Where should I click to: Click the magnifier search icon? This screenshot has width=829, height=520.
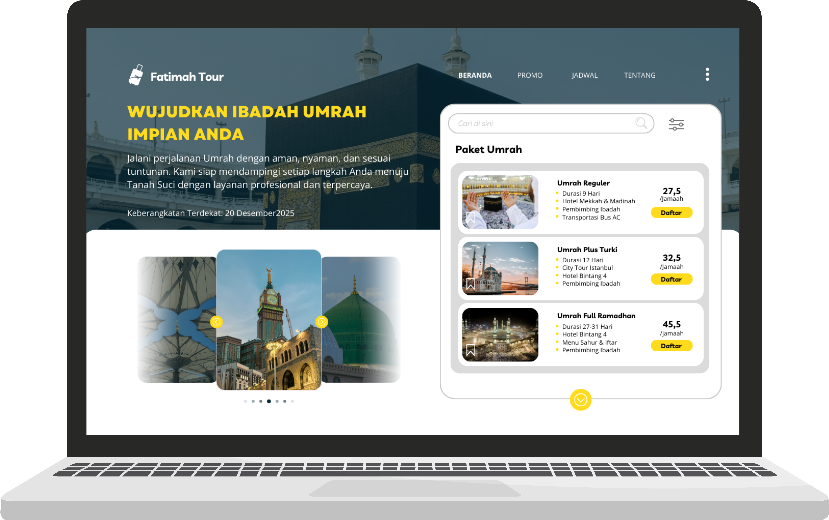(x=641, y=123)
